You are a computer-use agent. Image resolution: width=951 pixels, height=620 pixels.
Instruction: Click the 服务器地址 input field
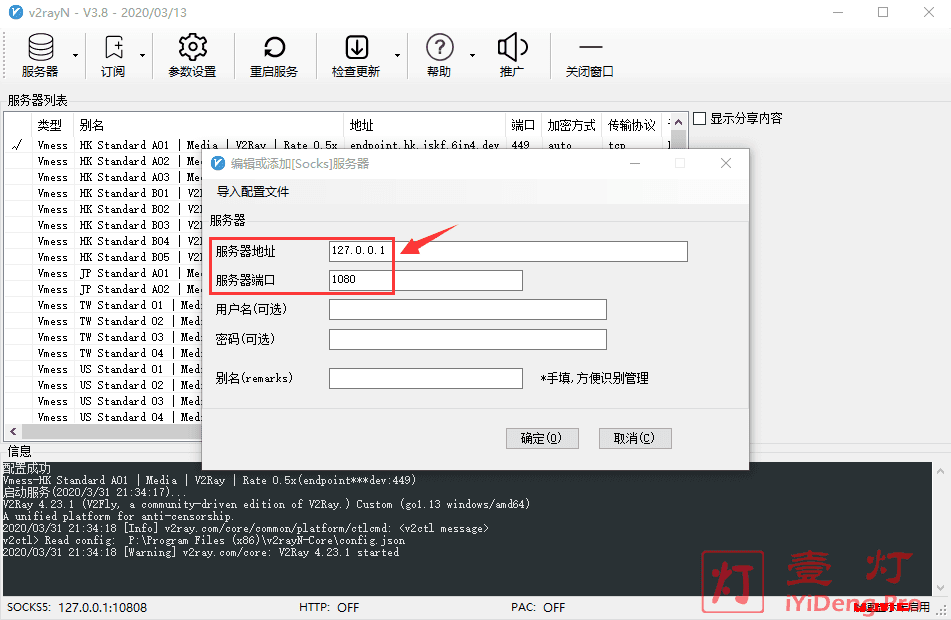[508, 251]
